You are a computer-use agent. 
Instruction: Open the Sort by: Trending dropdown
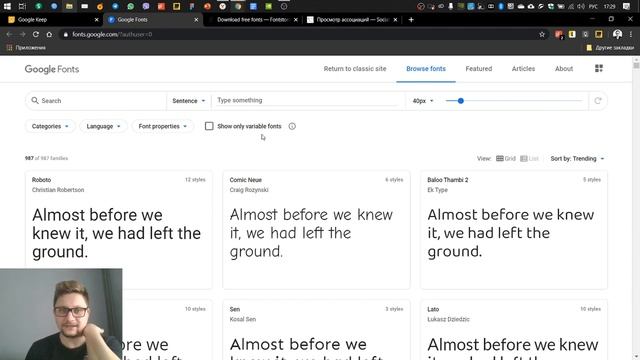click(577, 158)
